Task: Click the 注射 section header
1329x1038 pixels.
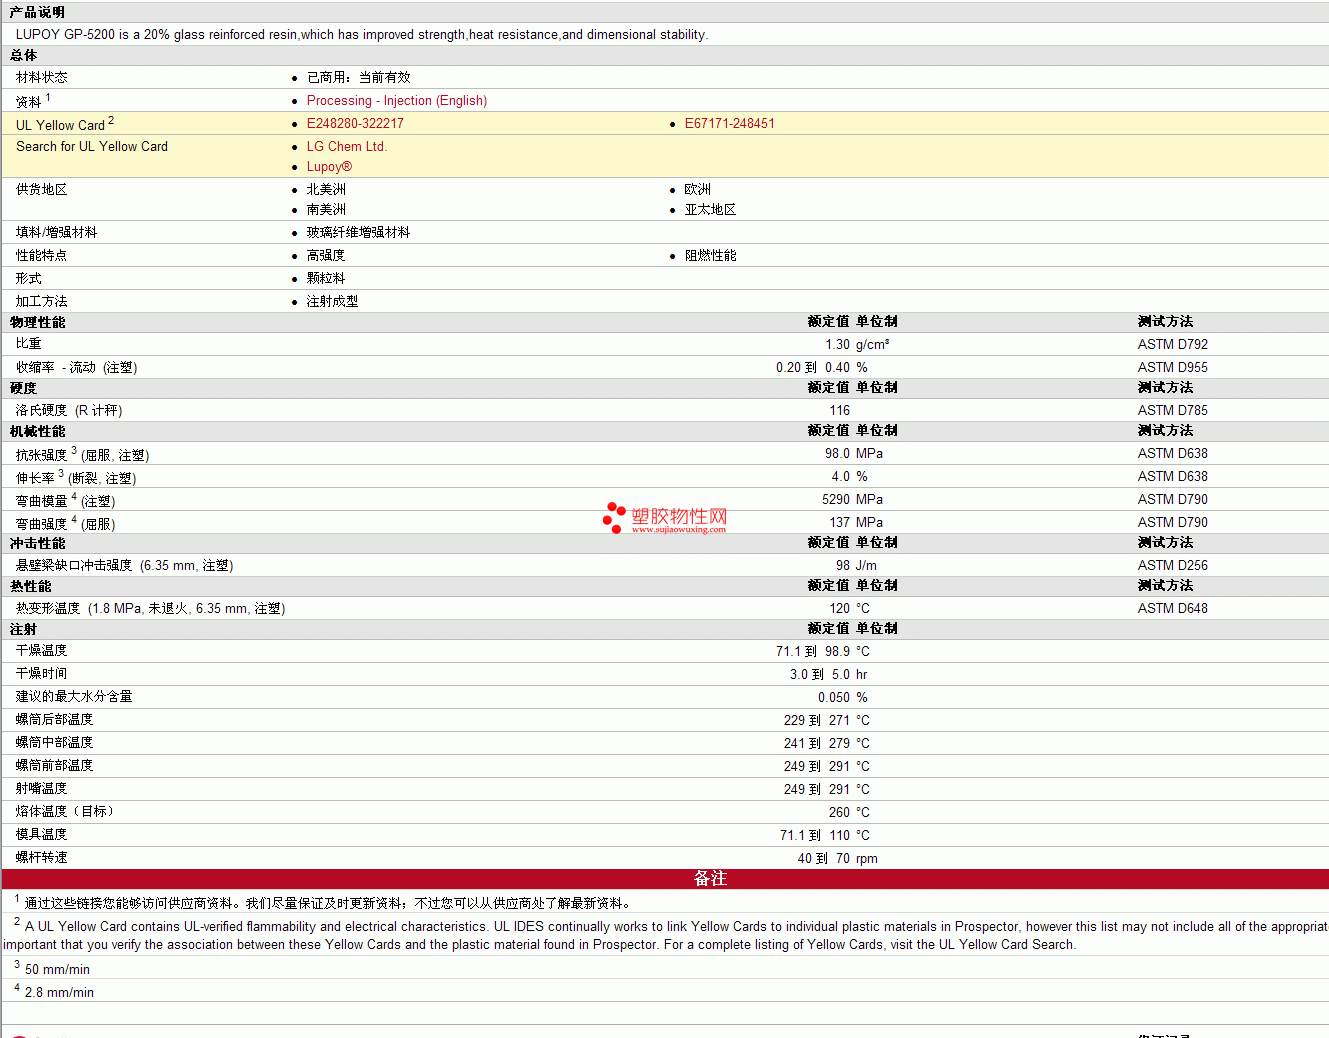Action: point(23,630)
